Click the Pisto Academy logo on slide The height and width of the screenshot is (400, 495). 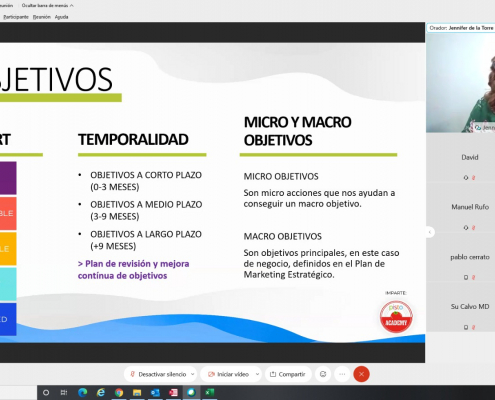tap(396, 317)
